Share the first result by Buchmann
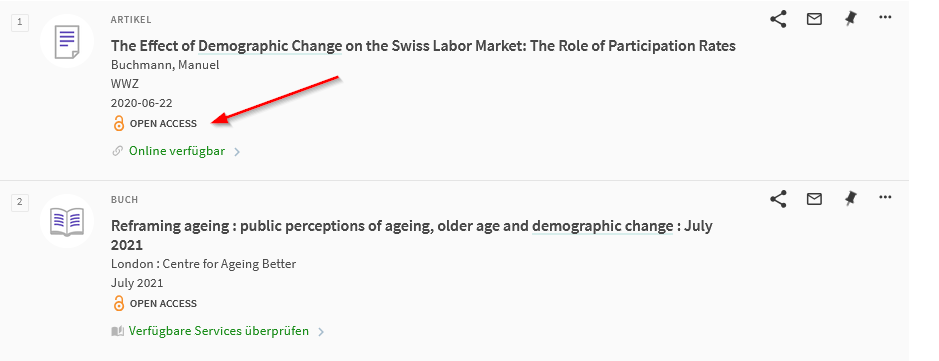Image resolution: width=939 pixels, height=361 pixels. pyautogui.click(x=778, y=19)
